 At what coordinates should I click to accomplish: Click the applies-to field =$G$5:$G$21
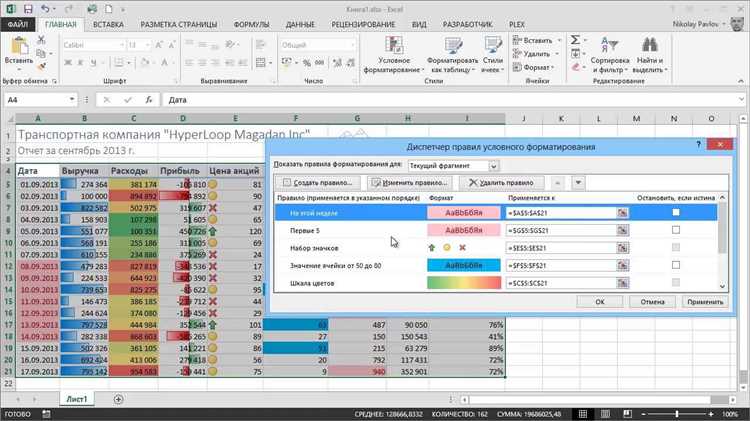click(x=561, y=231)
